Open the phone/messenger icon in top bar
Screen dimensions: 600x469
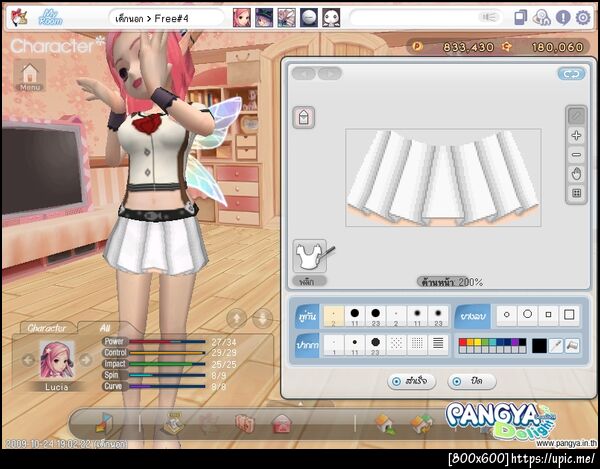click(520, 18)
